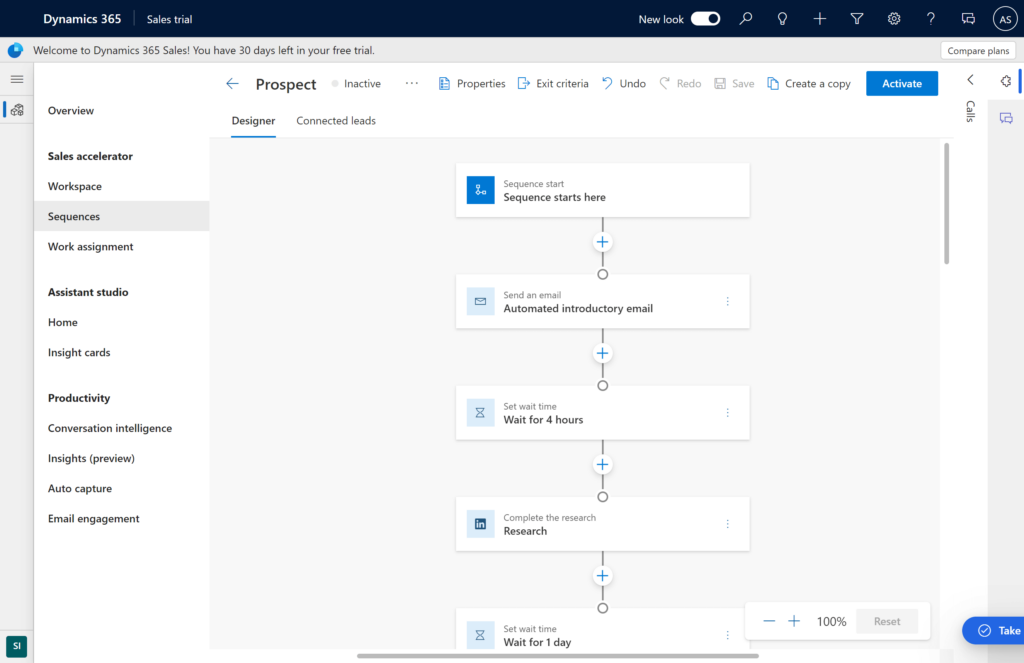Open the advanced filter funnel icon
Screen dimensions: 1024x663
(x=857, y=19)
